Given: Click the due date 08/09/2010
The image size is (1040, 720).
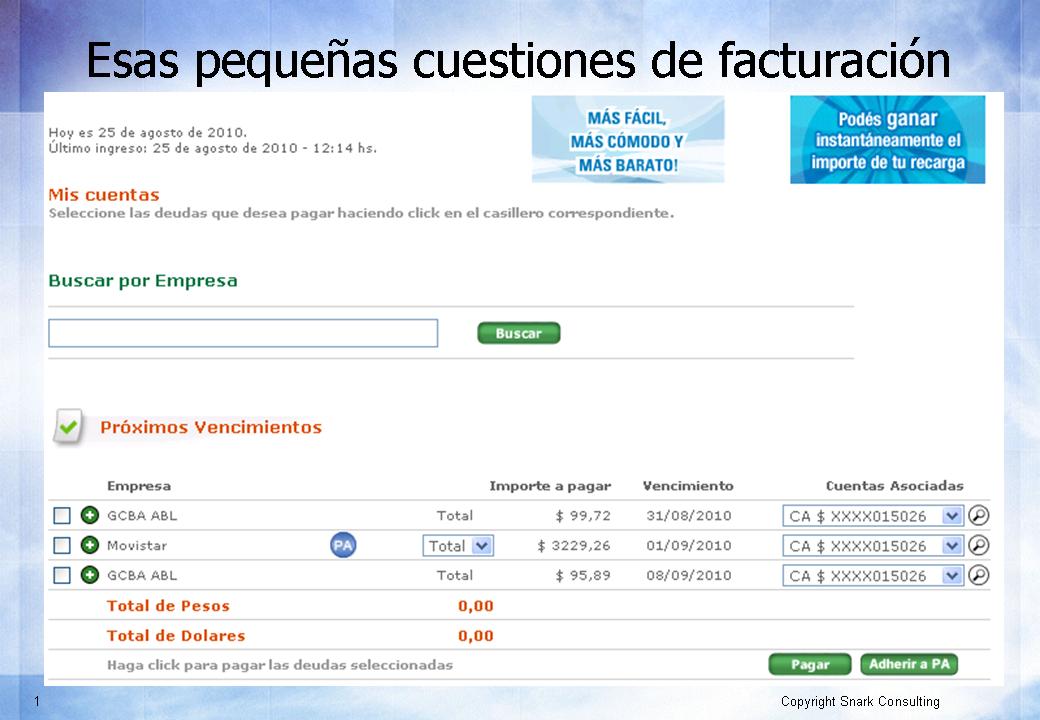Looking at the screenshot, I should tap(689, 575).
